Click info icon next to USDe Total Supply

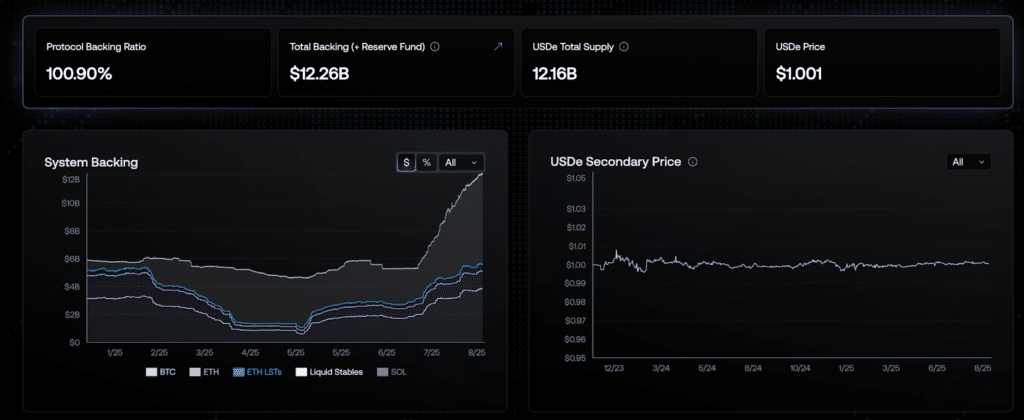pyautogui.click(x=624, y=47)
